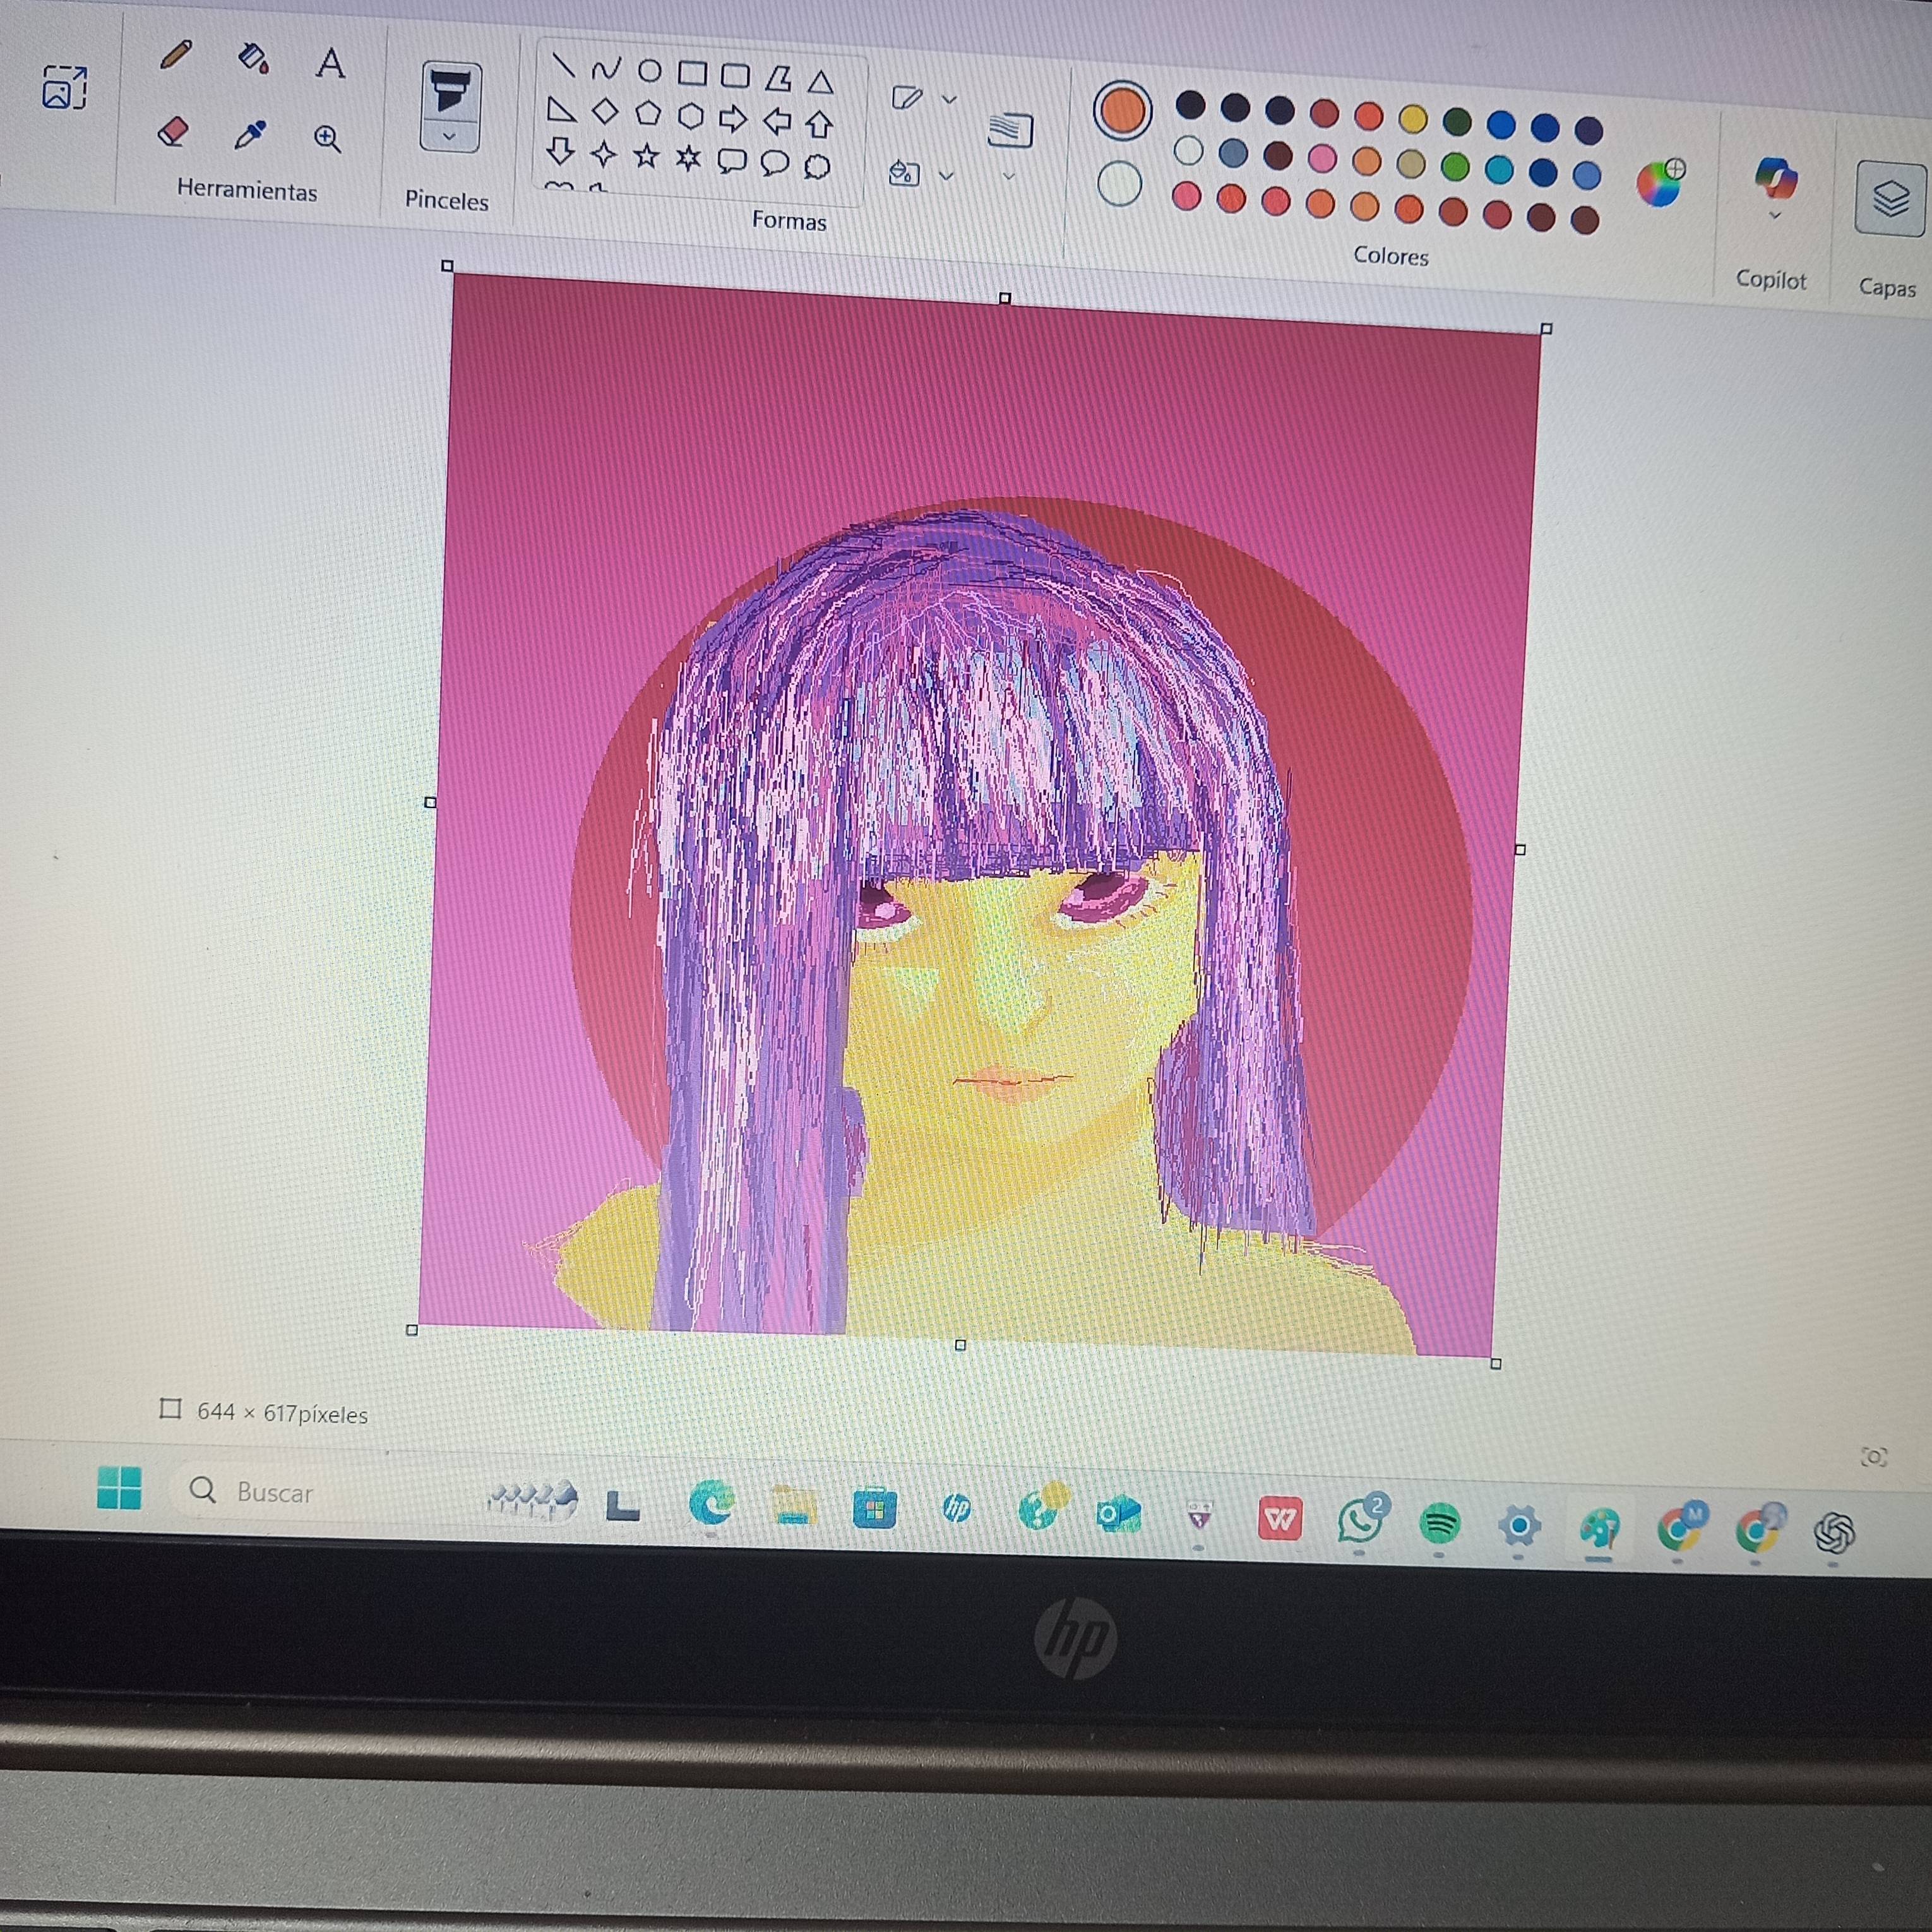The height and width of the screenshot is (1932, 1932).
Task: Expand the shape fill dropdown arrow
Action: pos(946,176)
